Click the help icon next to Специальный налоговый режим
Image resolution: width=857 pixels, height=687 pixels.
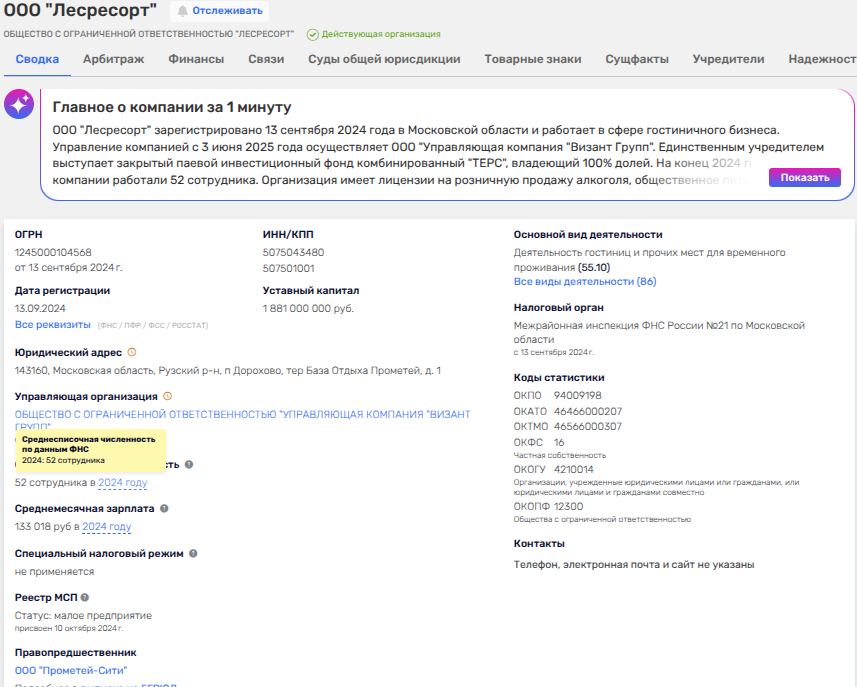(x=193, y=553)
